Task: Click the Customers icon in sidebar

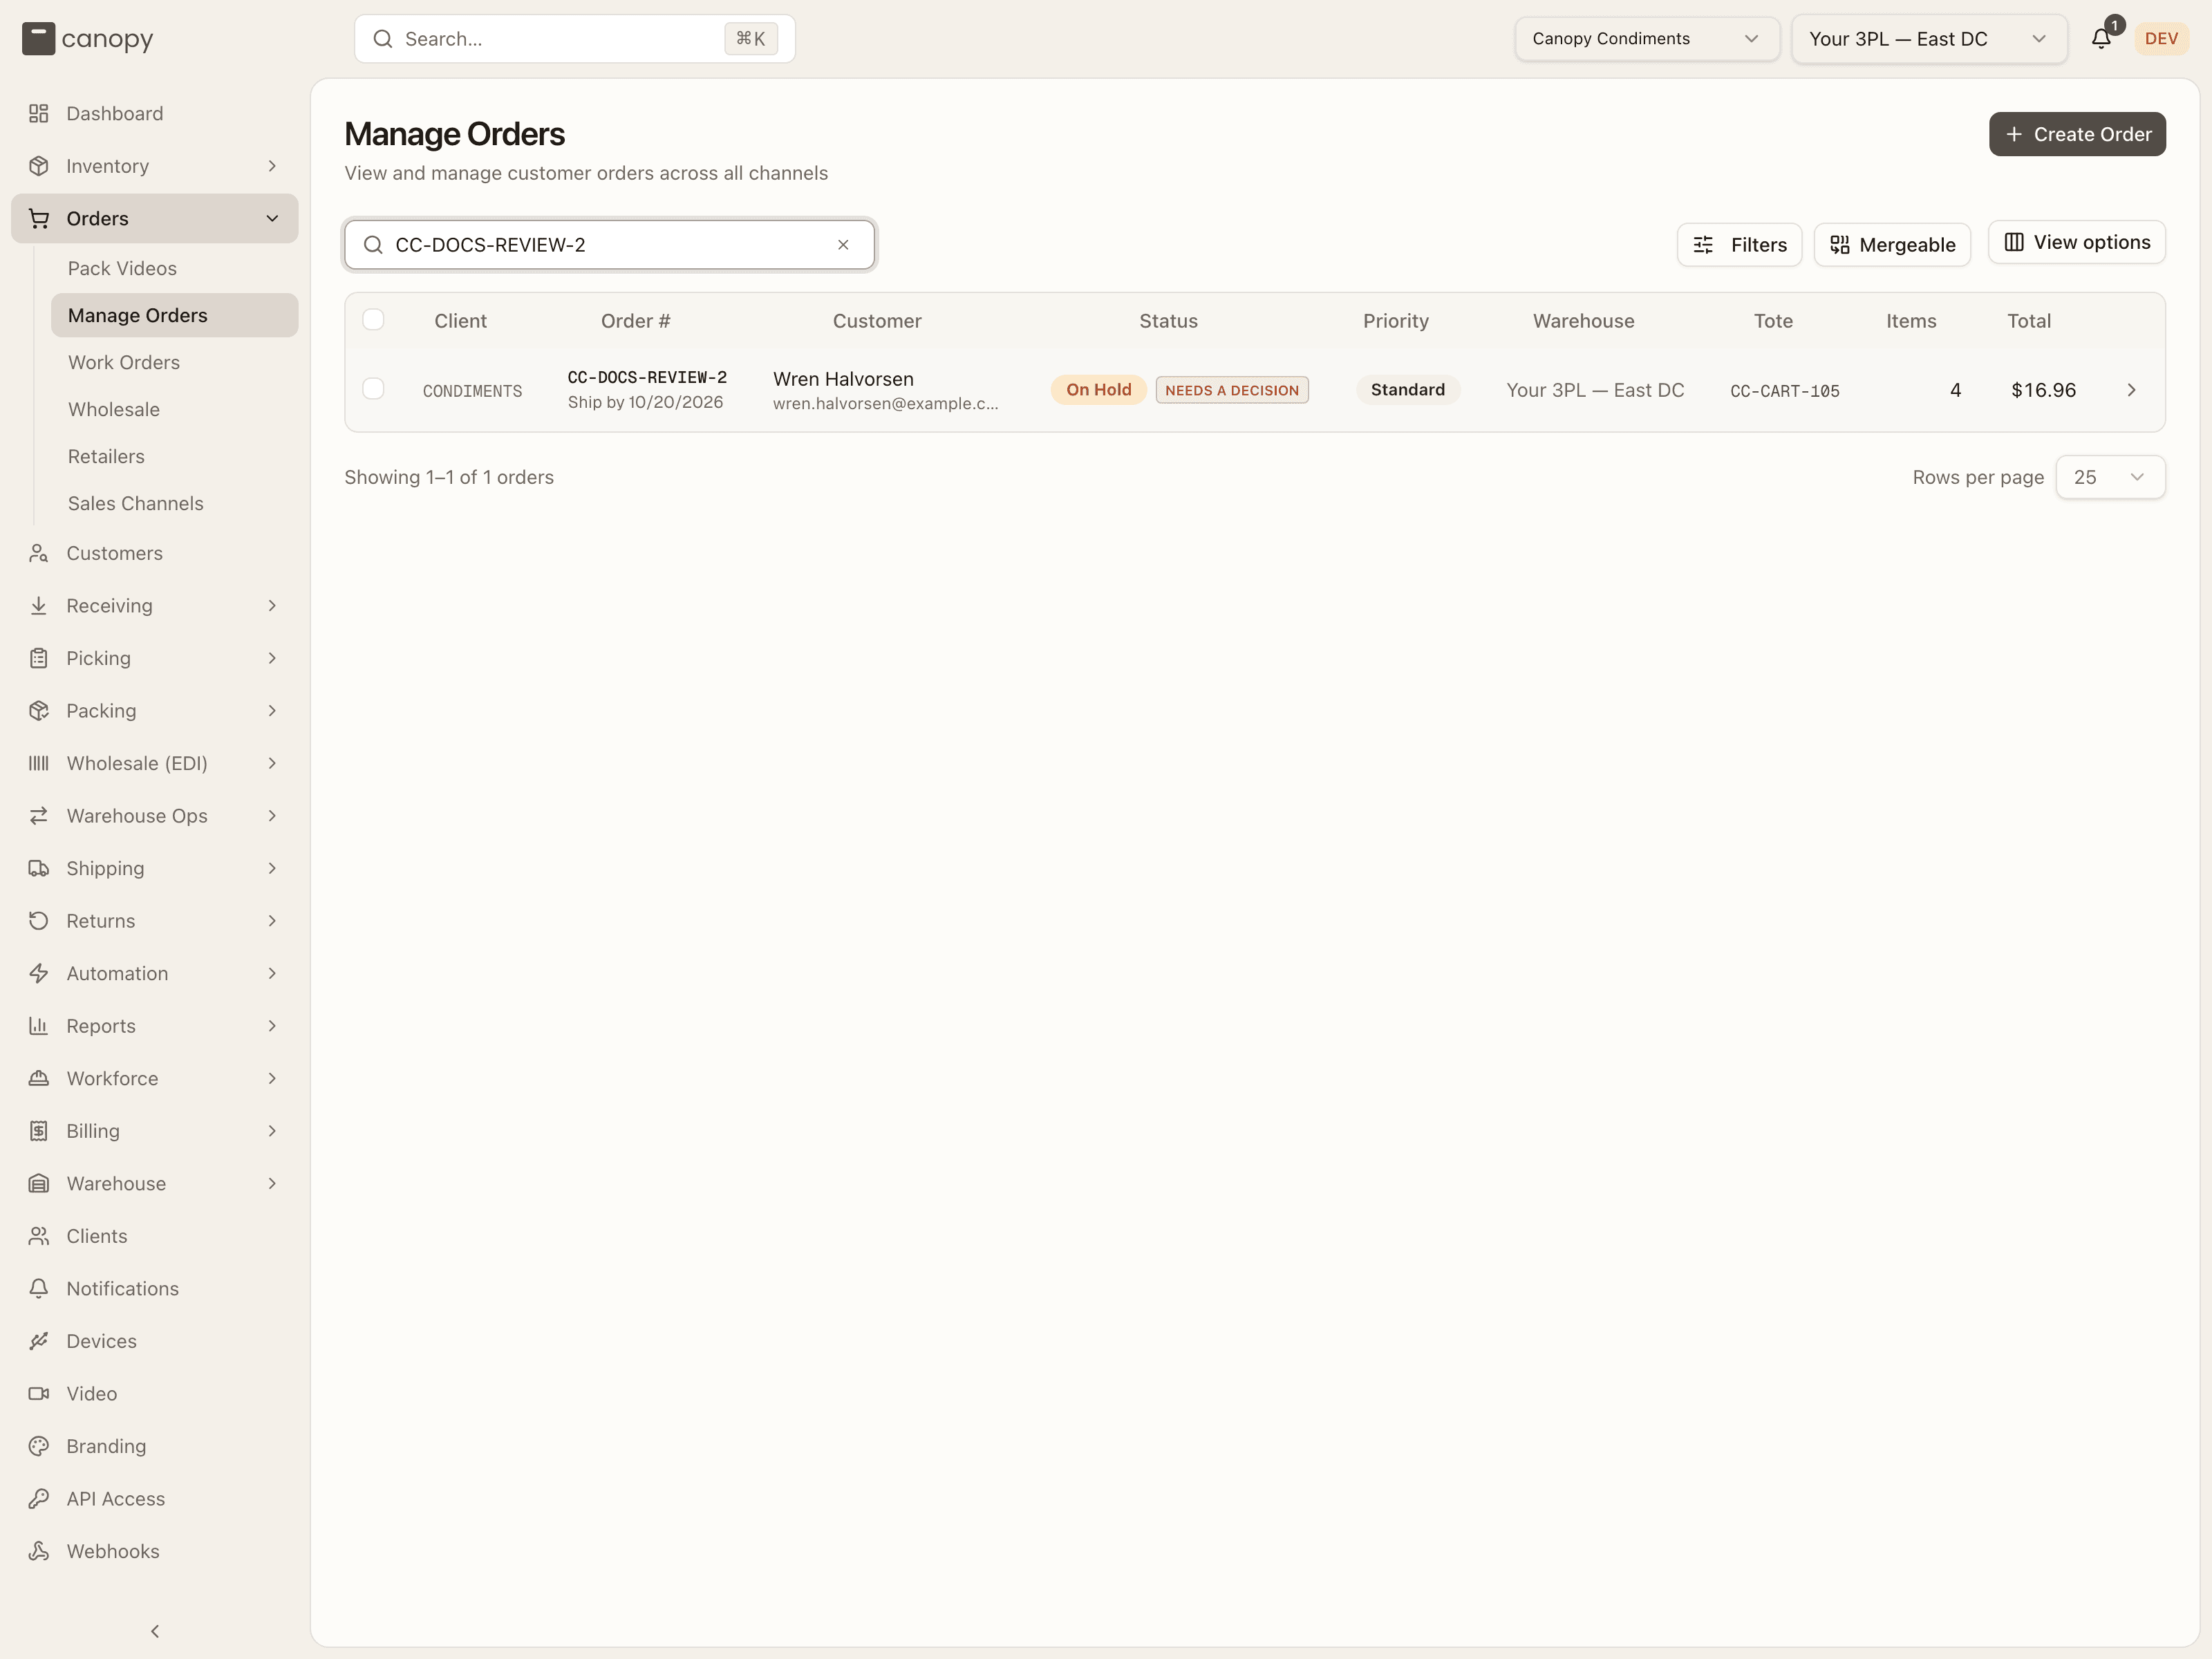Action: click(x=39, y=553)
